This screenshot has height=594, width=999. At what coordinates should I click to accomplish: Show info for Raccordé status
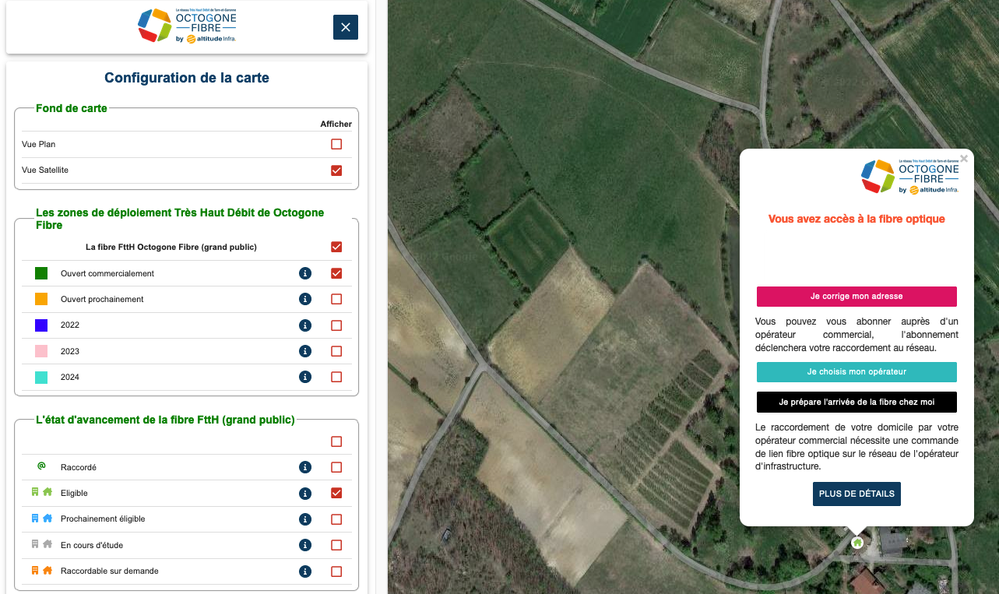(305, 467)
